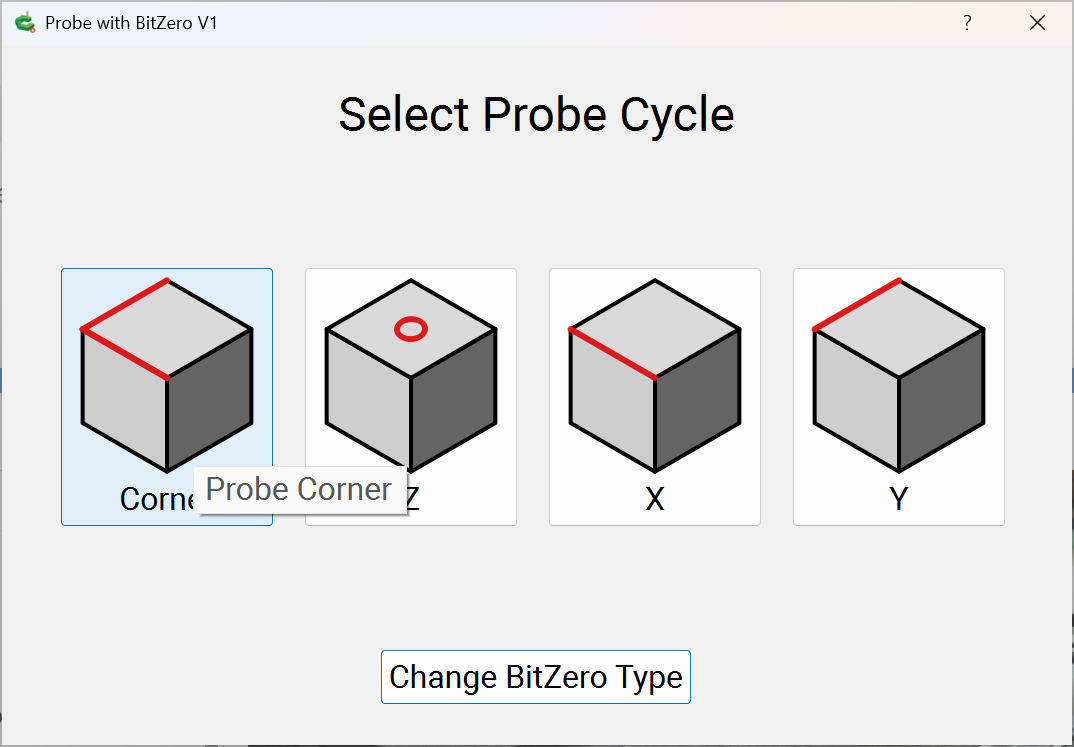Click the "Y" label under the cube
Image resolution: width=1074 pixels, height=747 pixels.
point(899,498)
